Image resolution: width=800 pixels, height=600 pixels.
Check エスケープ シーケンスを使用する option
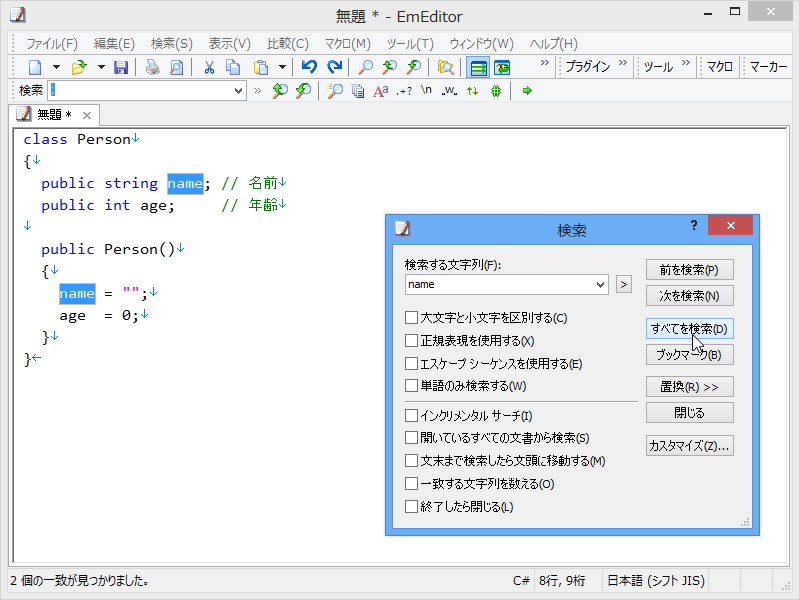pyautogui.click(x=411, y=363)
